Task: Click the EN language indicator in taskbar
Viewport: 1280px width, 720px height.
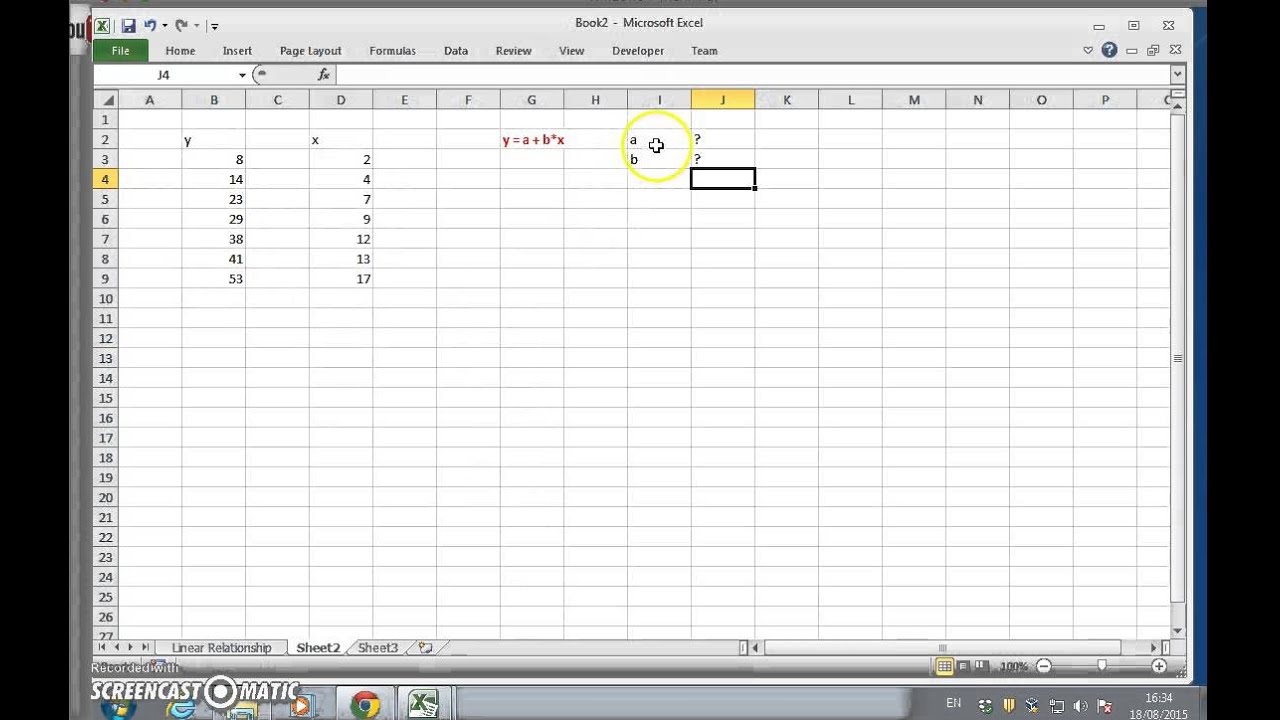Action: point(954,704)
